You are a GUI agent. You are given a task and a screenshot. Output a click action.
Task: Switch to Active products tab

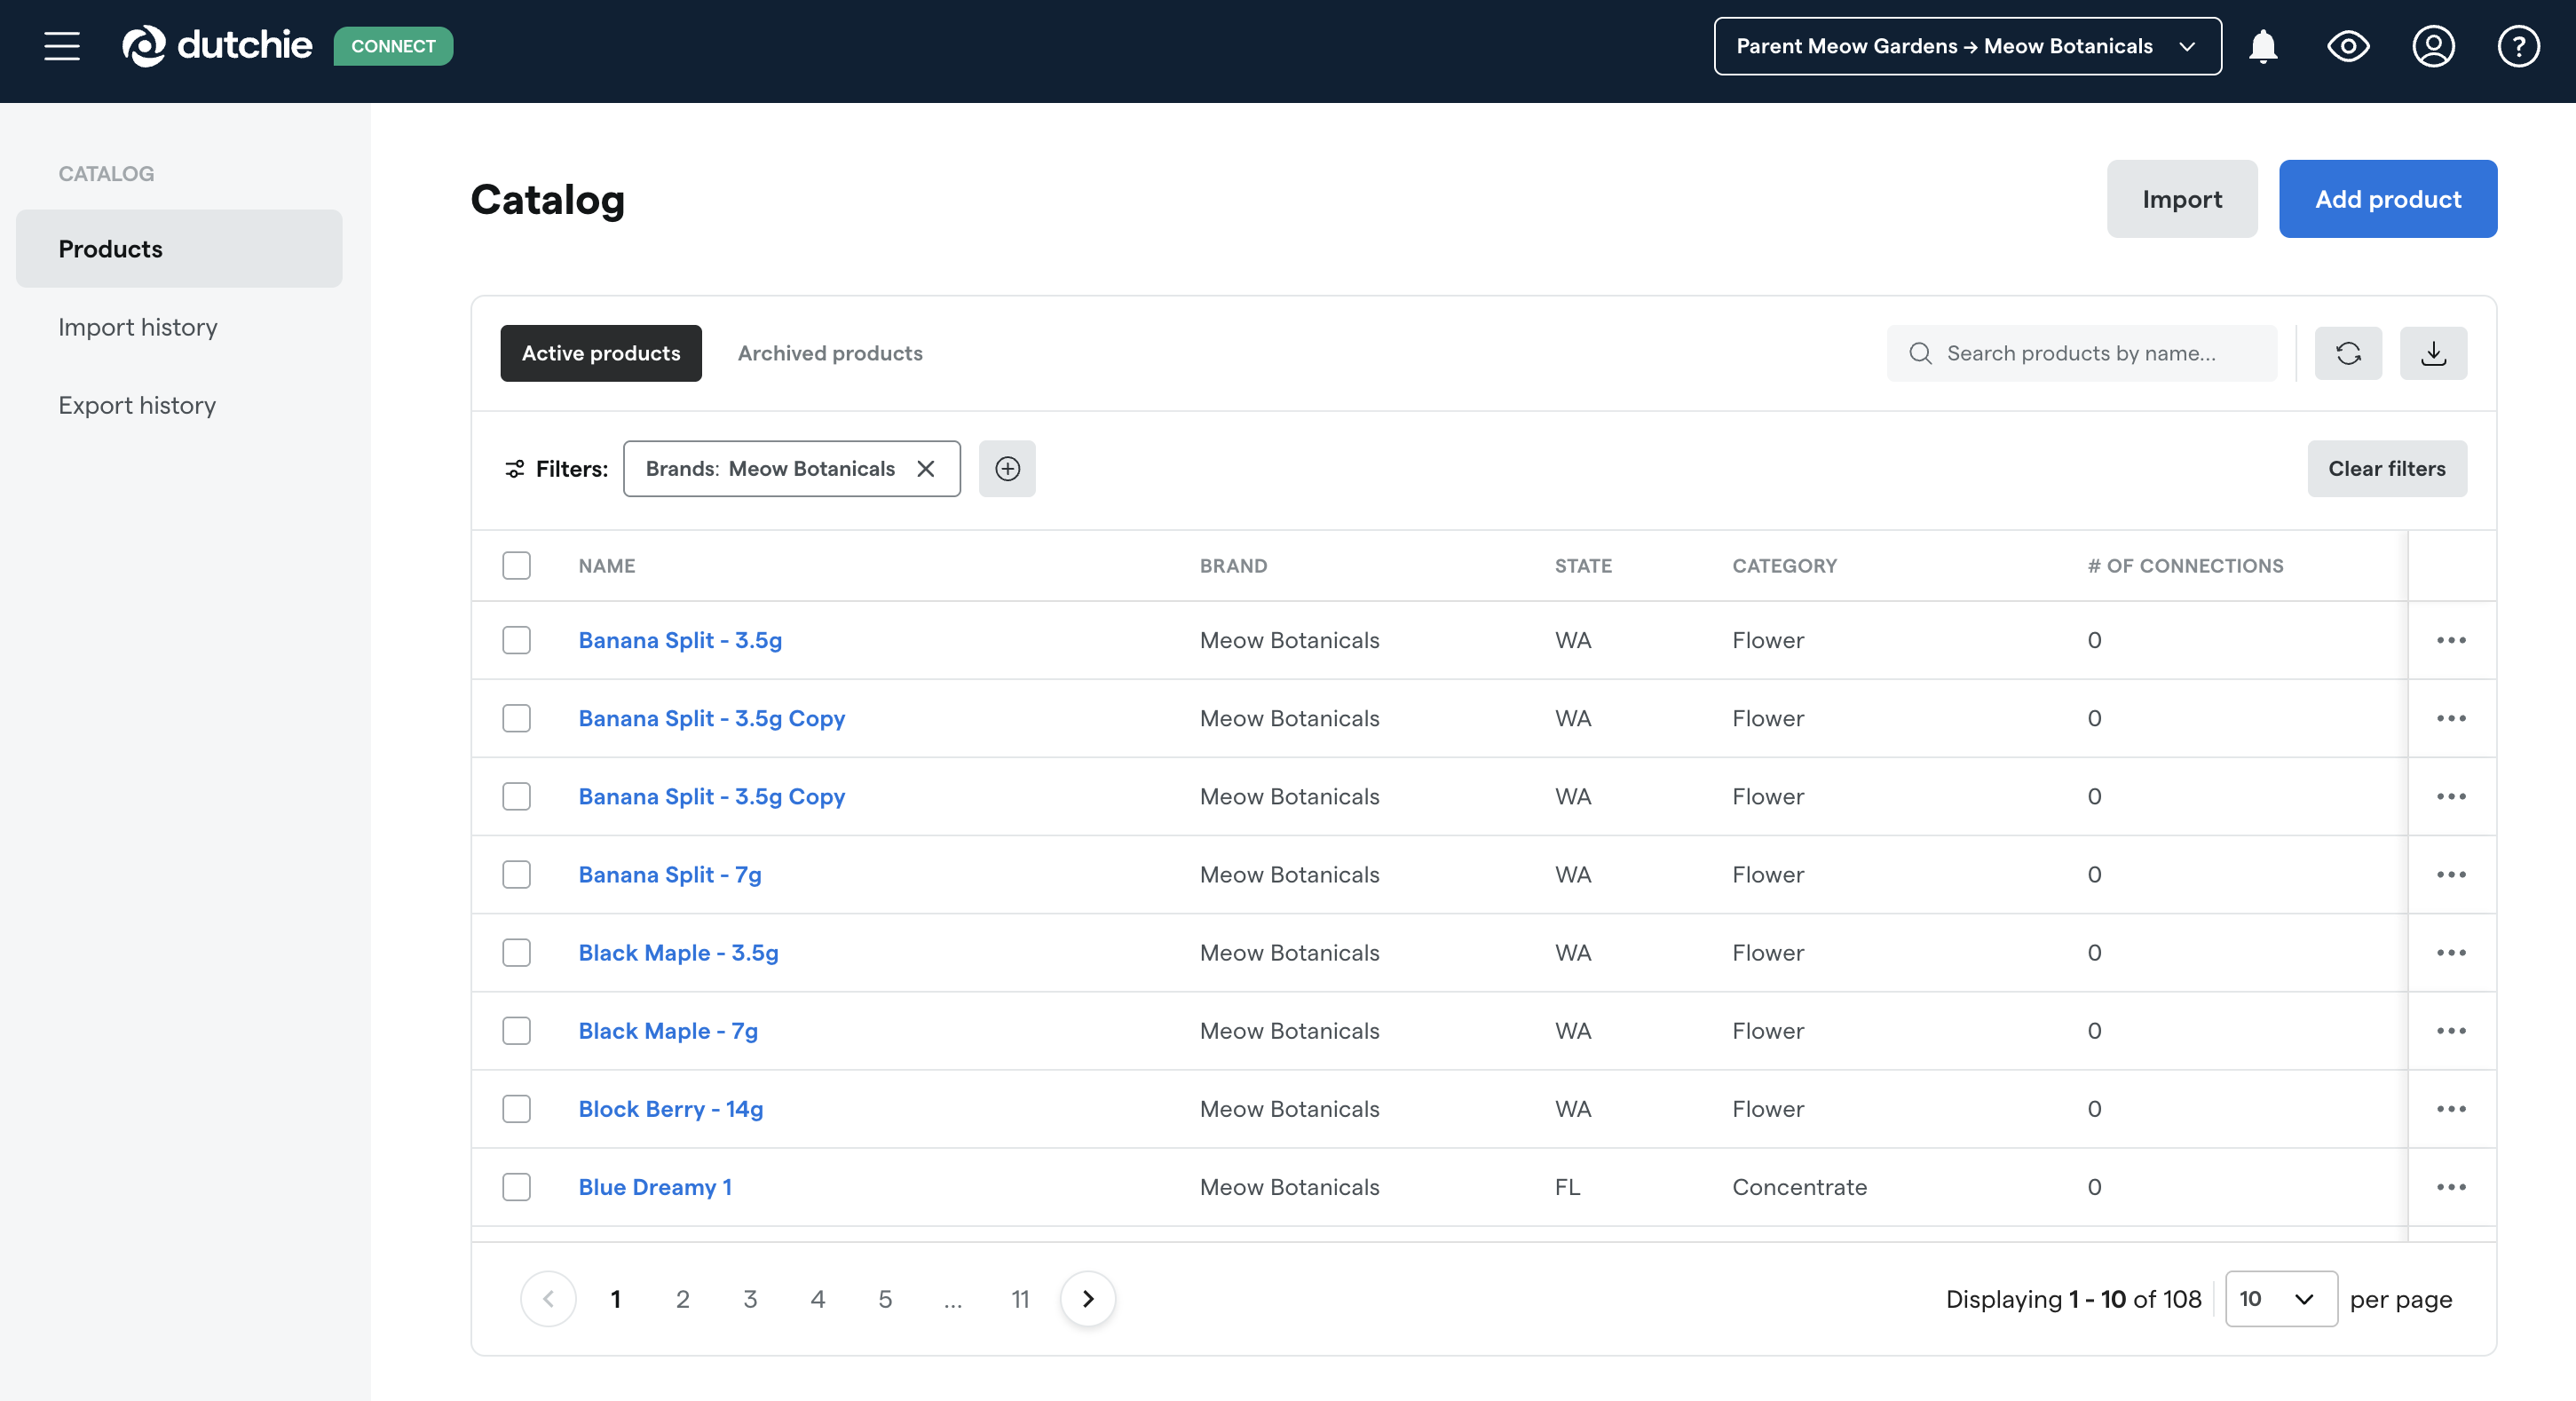tap(601, 353)
